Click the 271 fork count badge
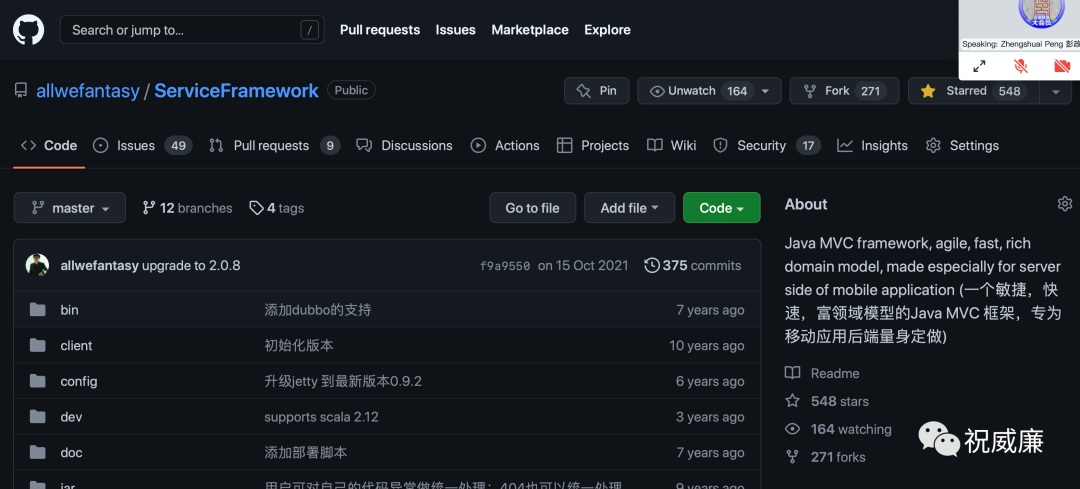 [871, 91]
